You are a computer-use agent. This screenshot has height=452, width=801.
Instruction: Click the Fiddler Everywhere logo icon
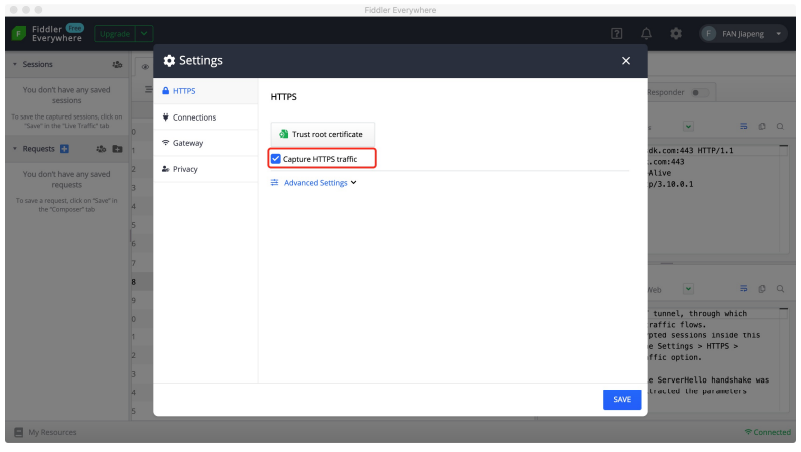[x=18, y=33]
